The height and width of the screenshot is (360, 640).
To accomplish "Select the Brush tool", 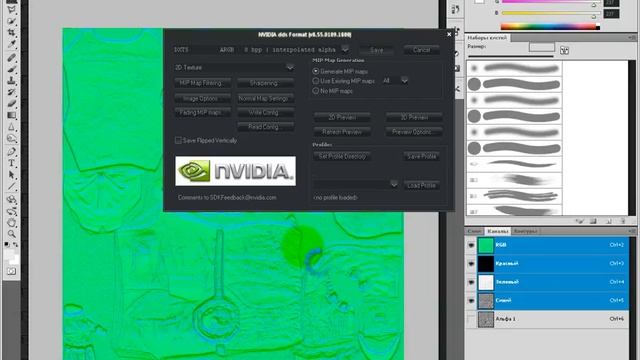I will [x=11, y=69].
